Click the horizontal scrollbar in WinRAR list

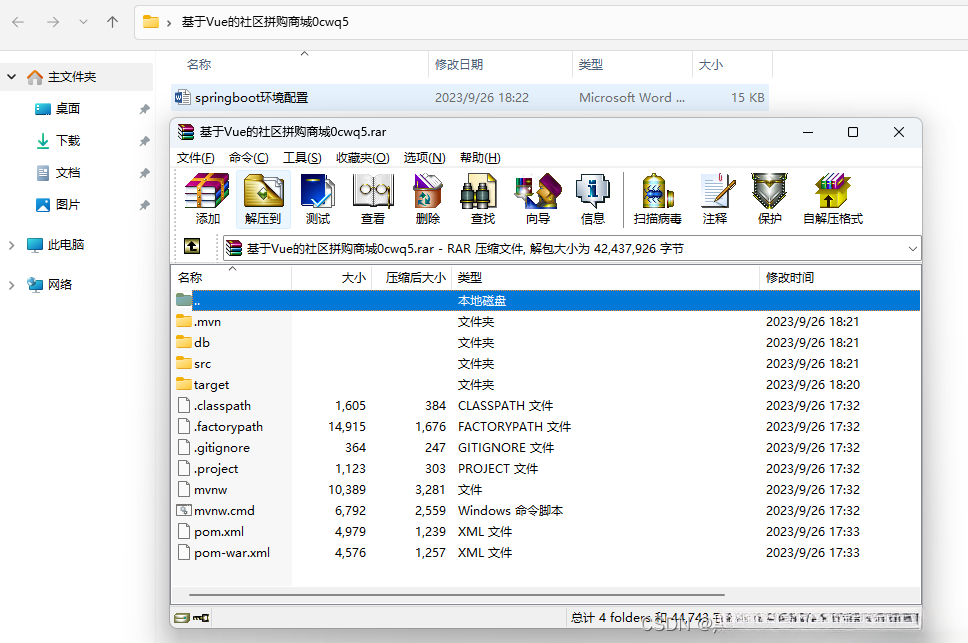click(457, 595)
